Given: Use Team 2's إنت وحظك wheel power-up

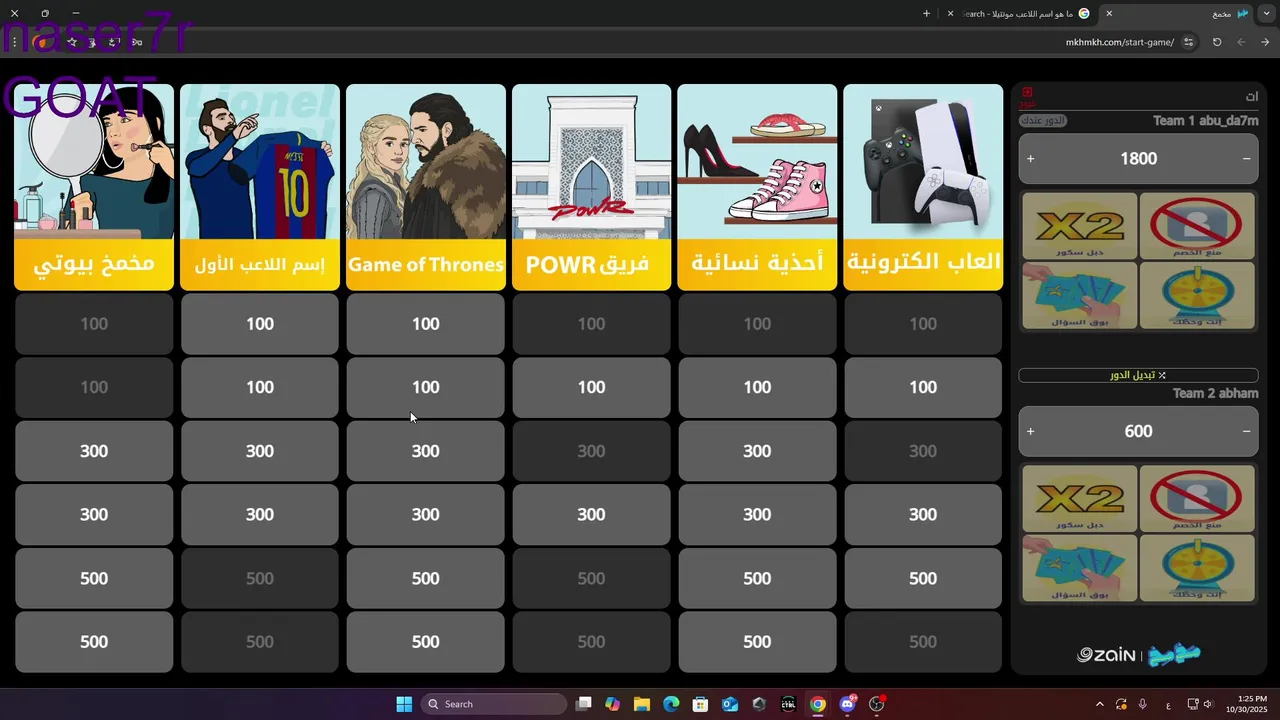Looking at the screenshot, I should [1197, 568].
